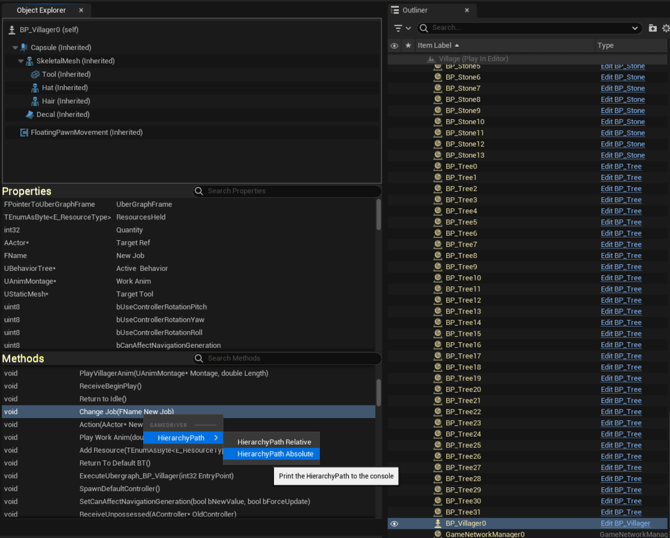Click the FloatingPawnMovement component icon

(x=24, y=132)
